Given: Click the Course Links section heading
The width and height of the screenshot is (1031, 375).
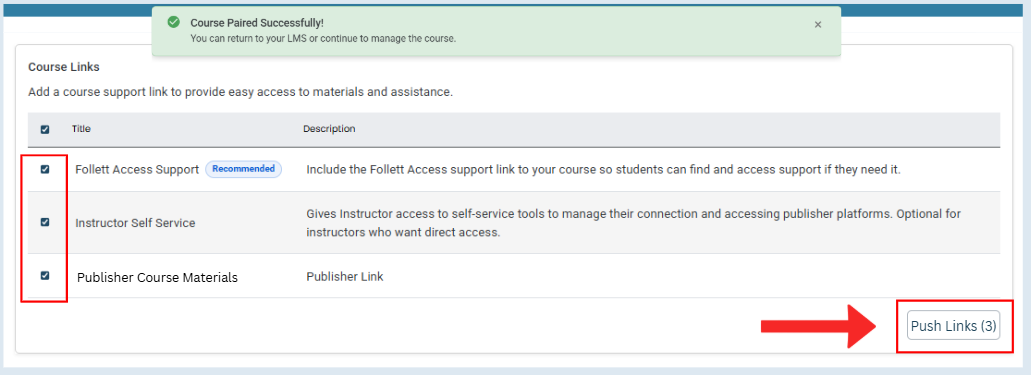Looking at the screenshot, I should point(64,67).
